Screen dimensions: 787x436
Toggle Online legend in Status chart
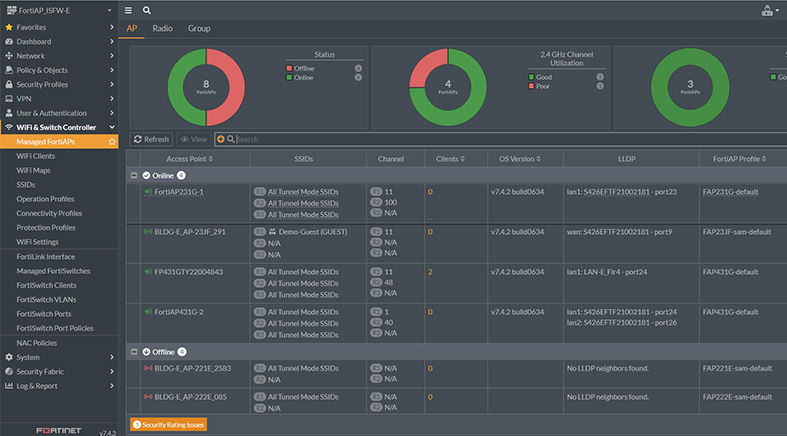point(300,77)
